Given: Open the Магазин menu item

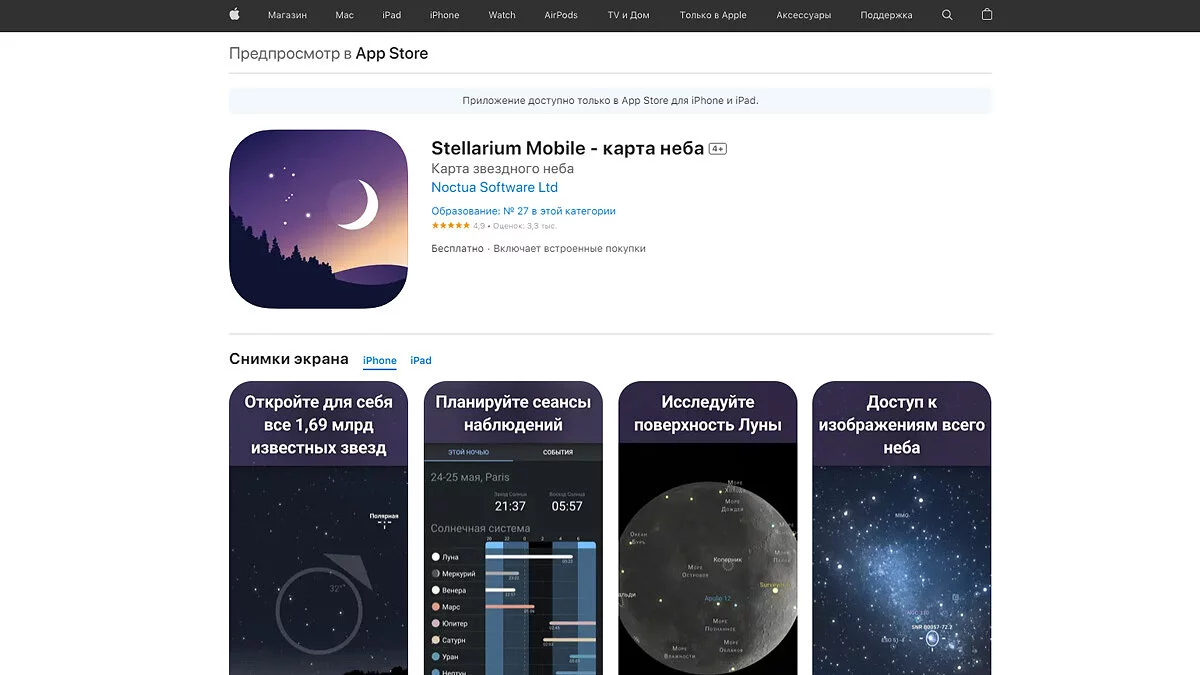Looking at the screenshot, I should point(287,15).
